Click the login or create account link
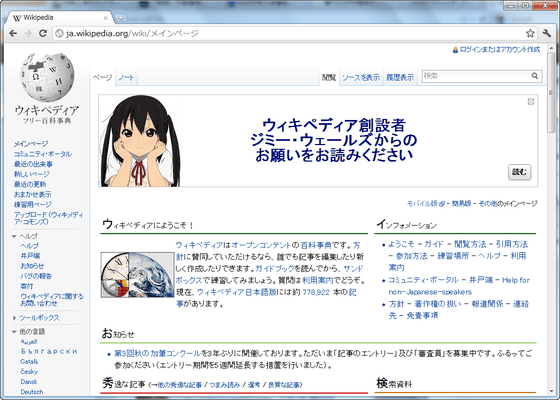Image resolution: width=560 pixels, height=400 pixels. (x=500, y=50)
